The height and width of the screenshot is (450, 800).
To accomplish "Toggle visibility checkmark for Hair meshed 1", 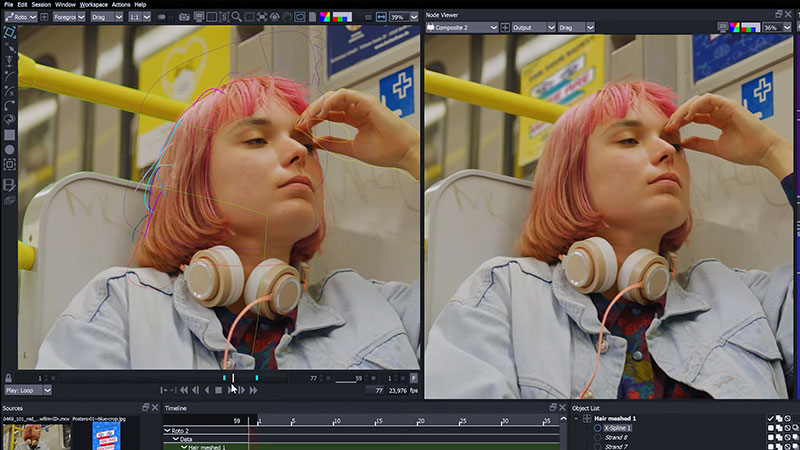I will click(770, 418).
